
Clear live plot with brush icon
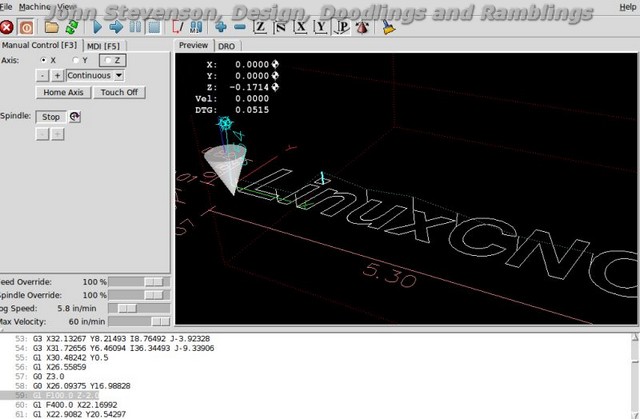388,27
